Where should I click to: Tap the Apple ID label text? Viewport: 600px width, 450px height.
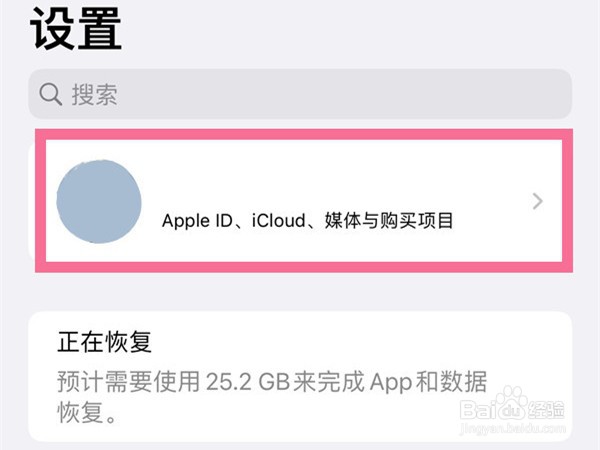point(197,221)
